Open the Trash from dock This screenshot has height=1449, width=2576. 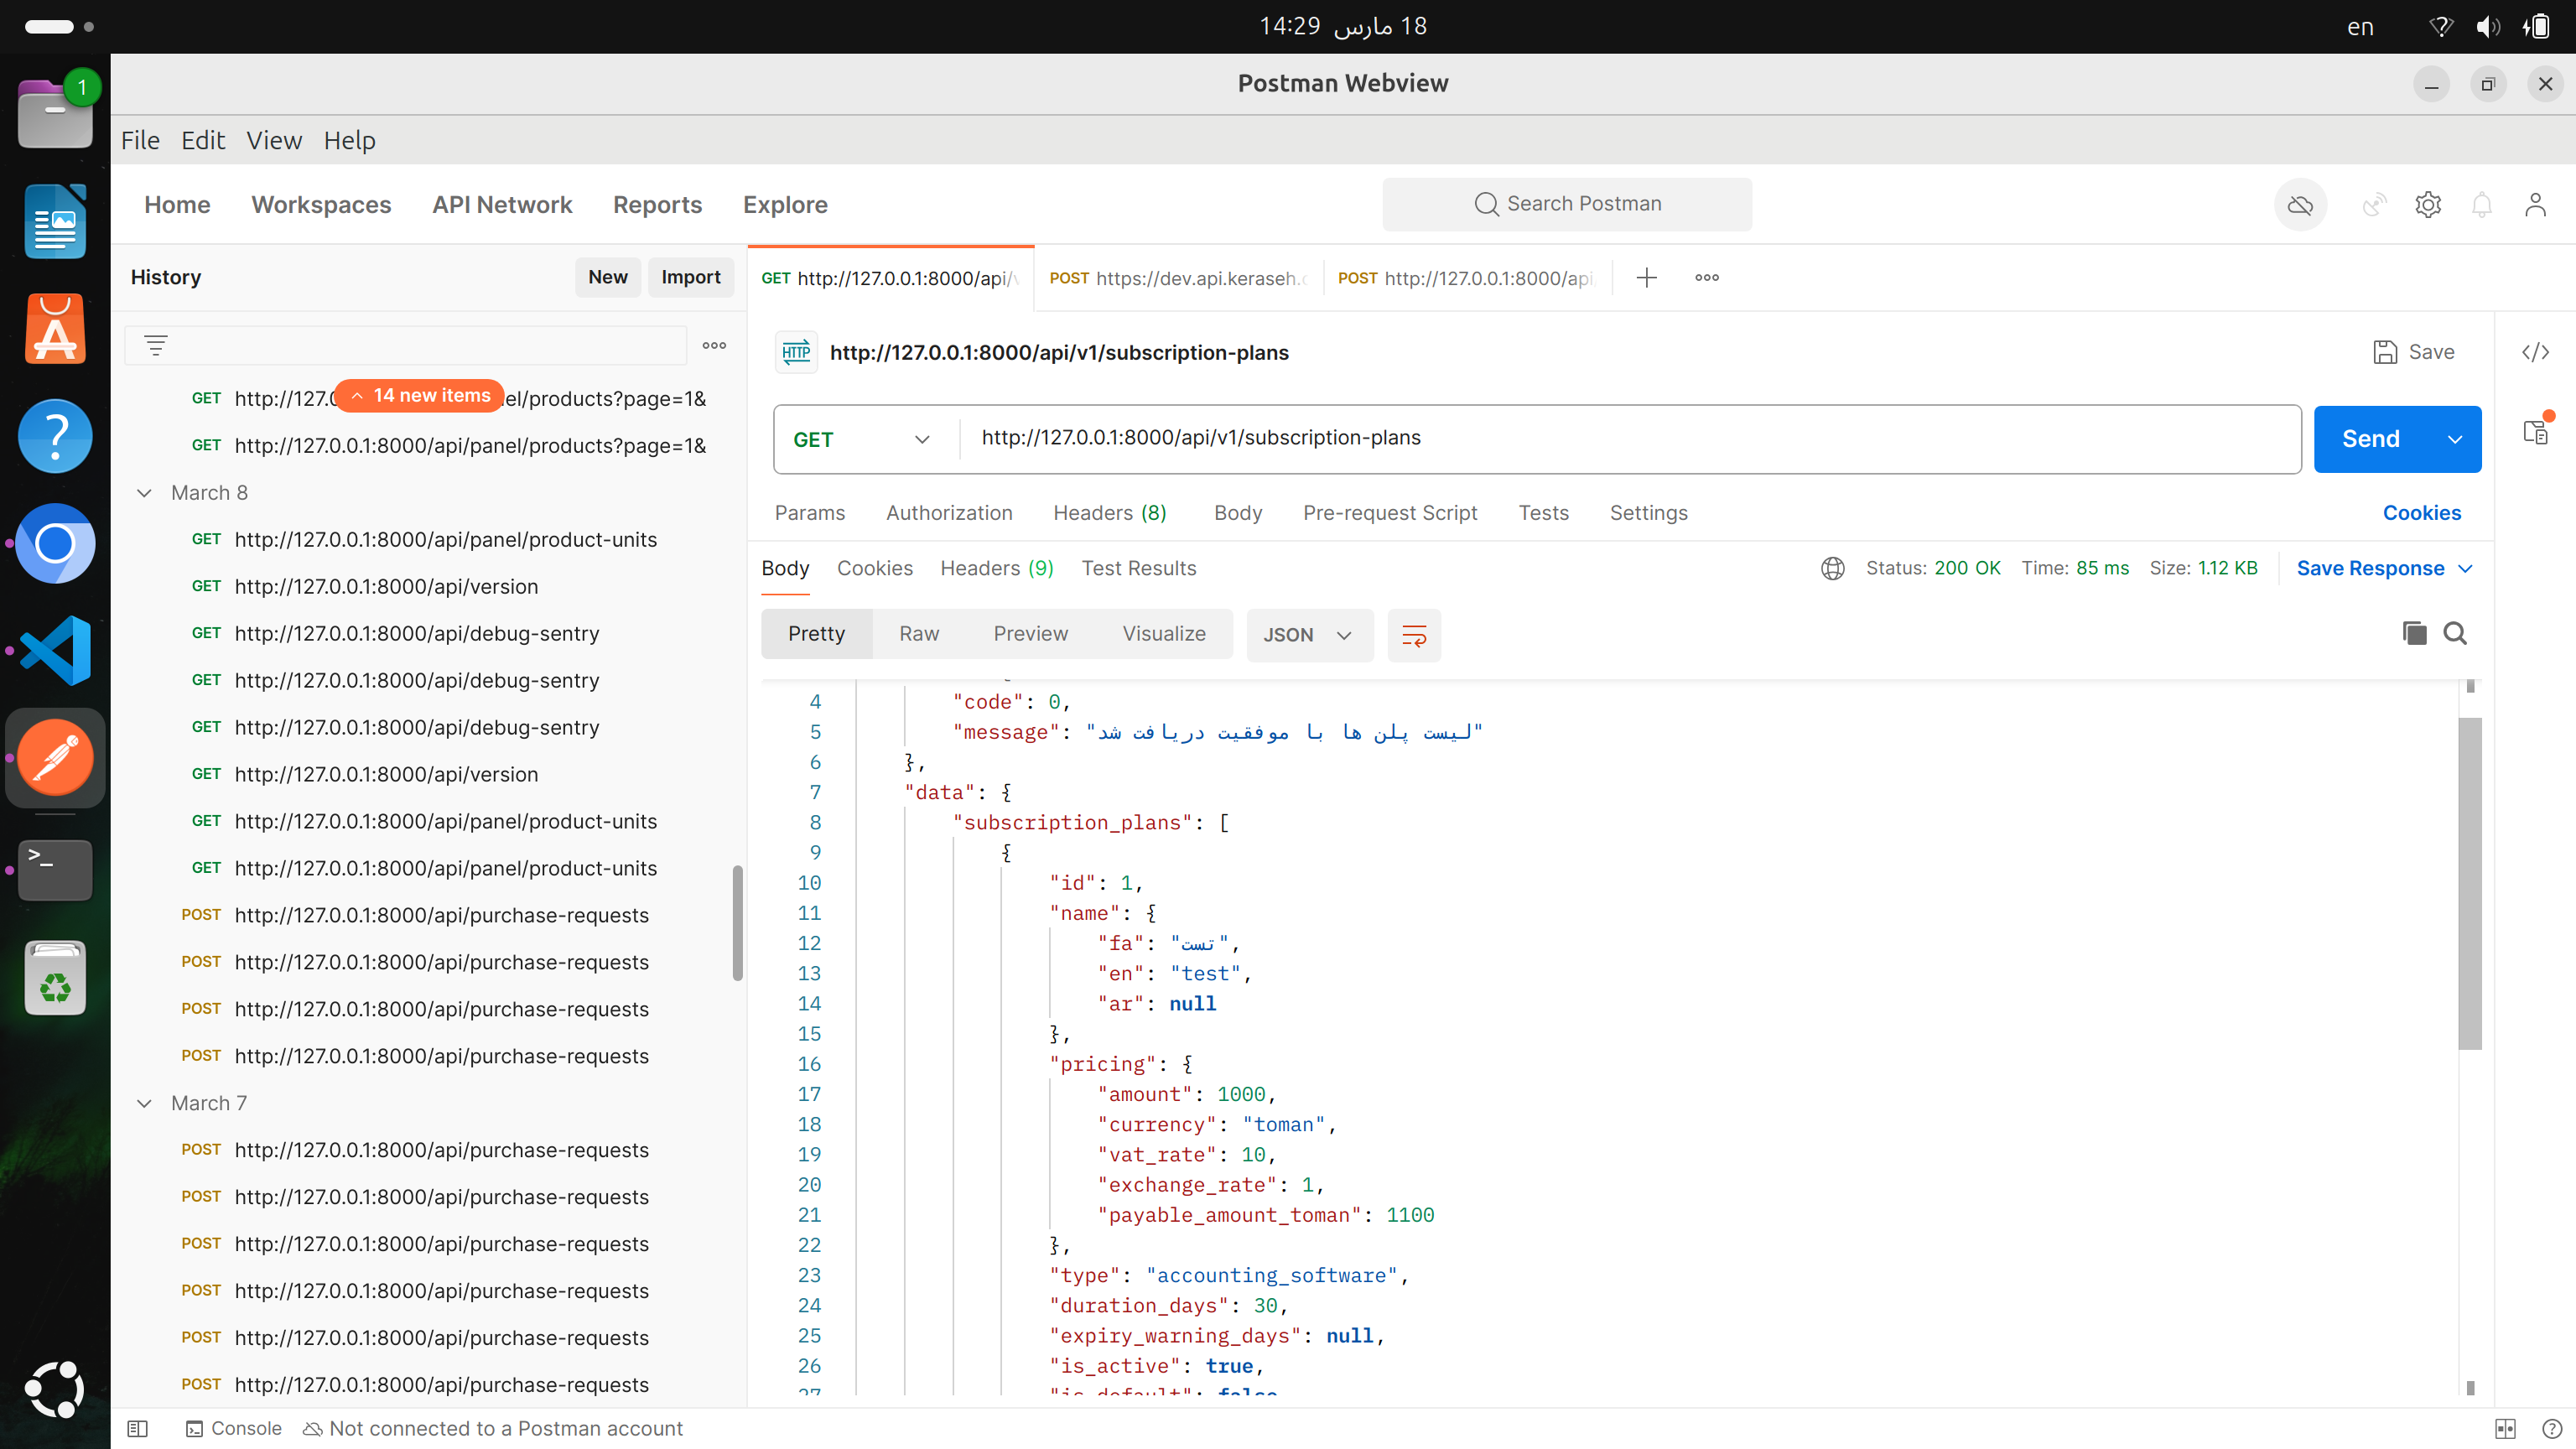[x=55, y=978]
